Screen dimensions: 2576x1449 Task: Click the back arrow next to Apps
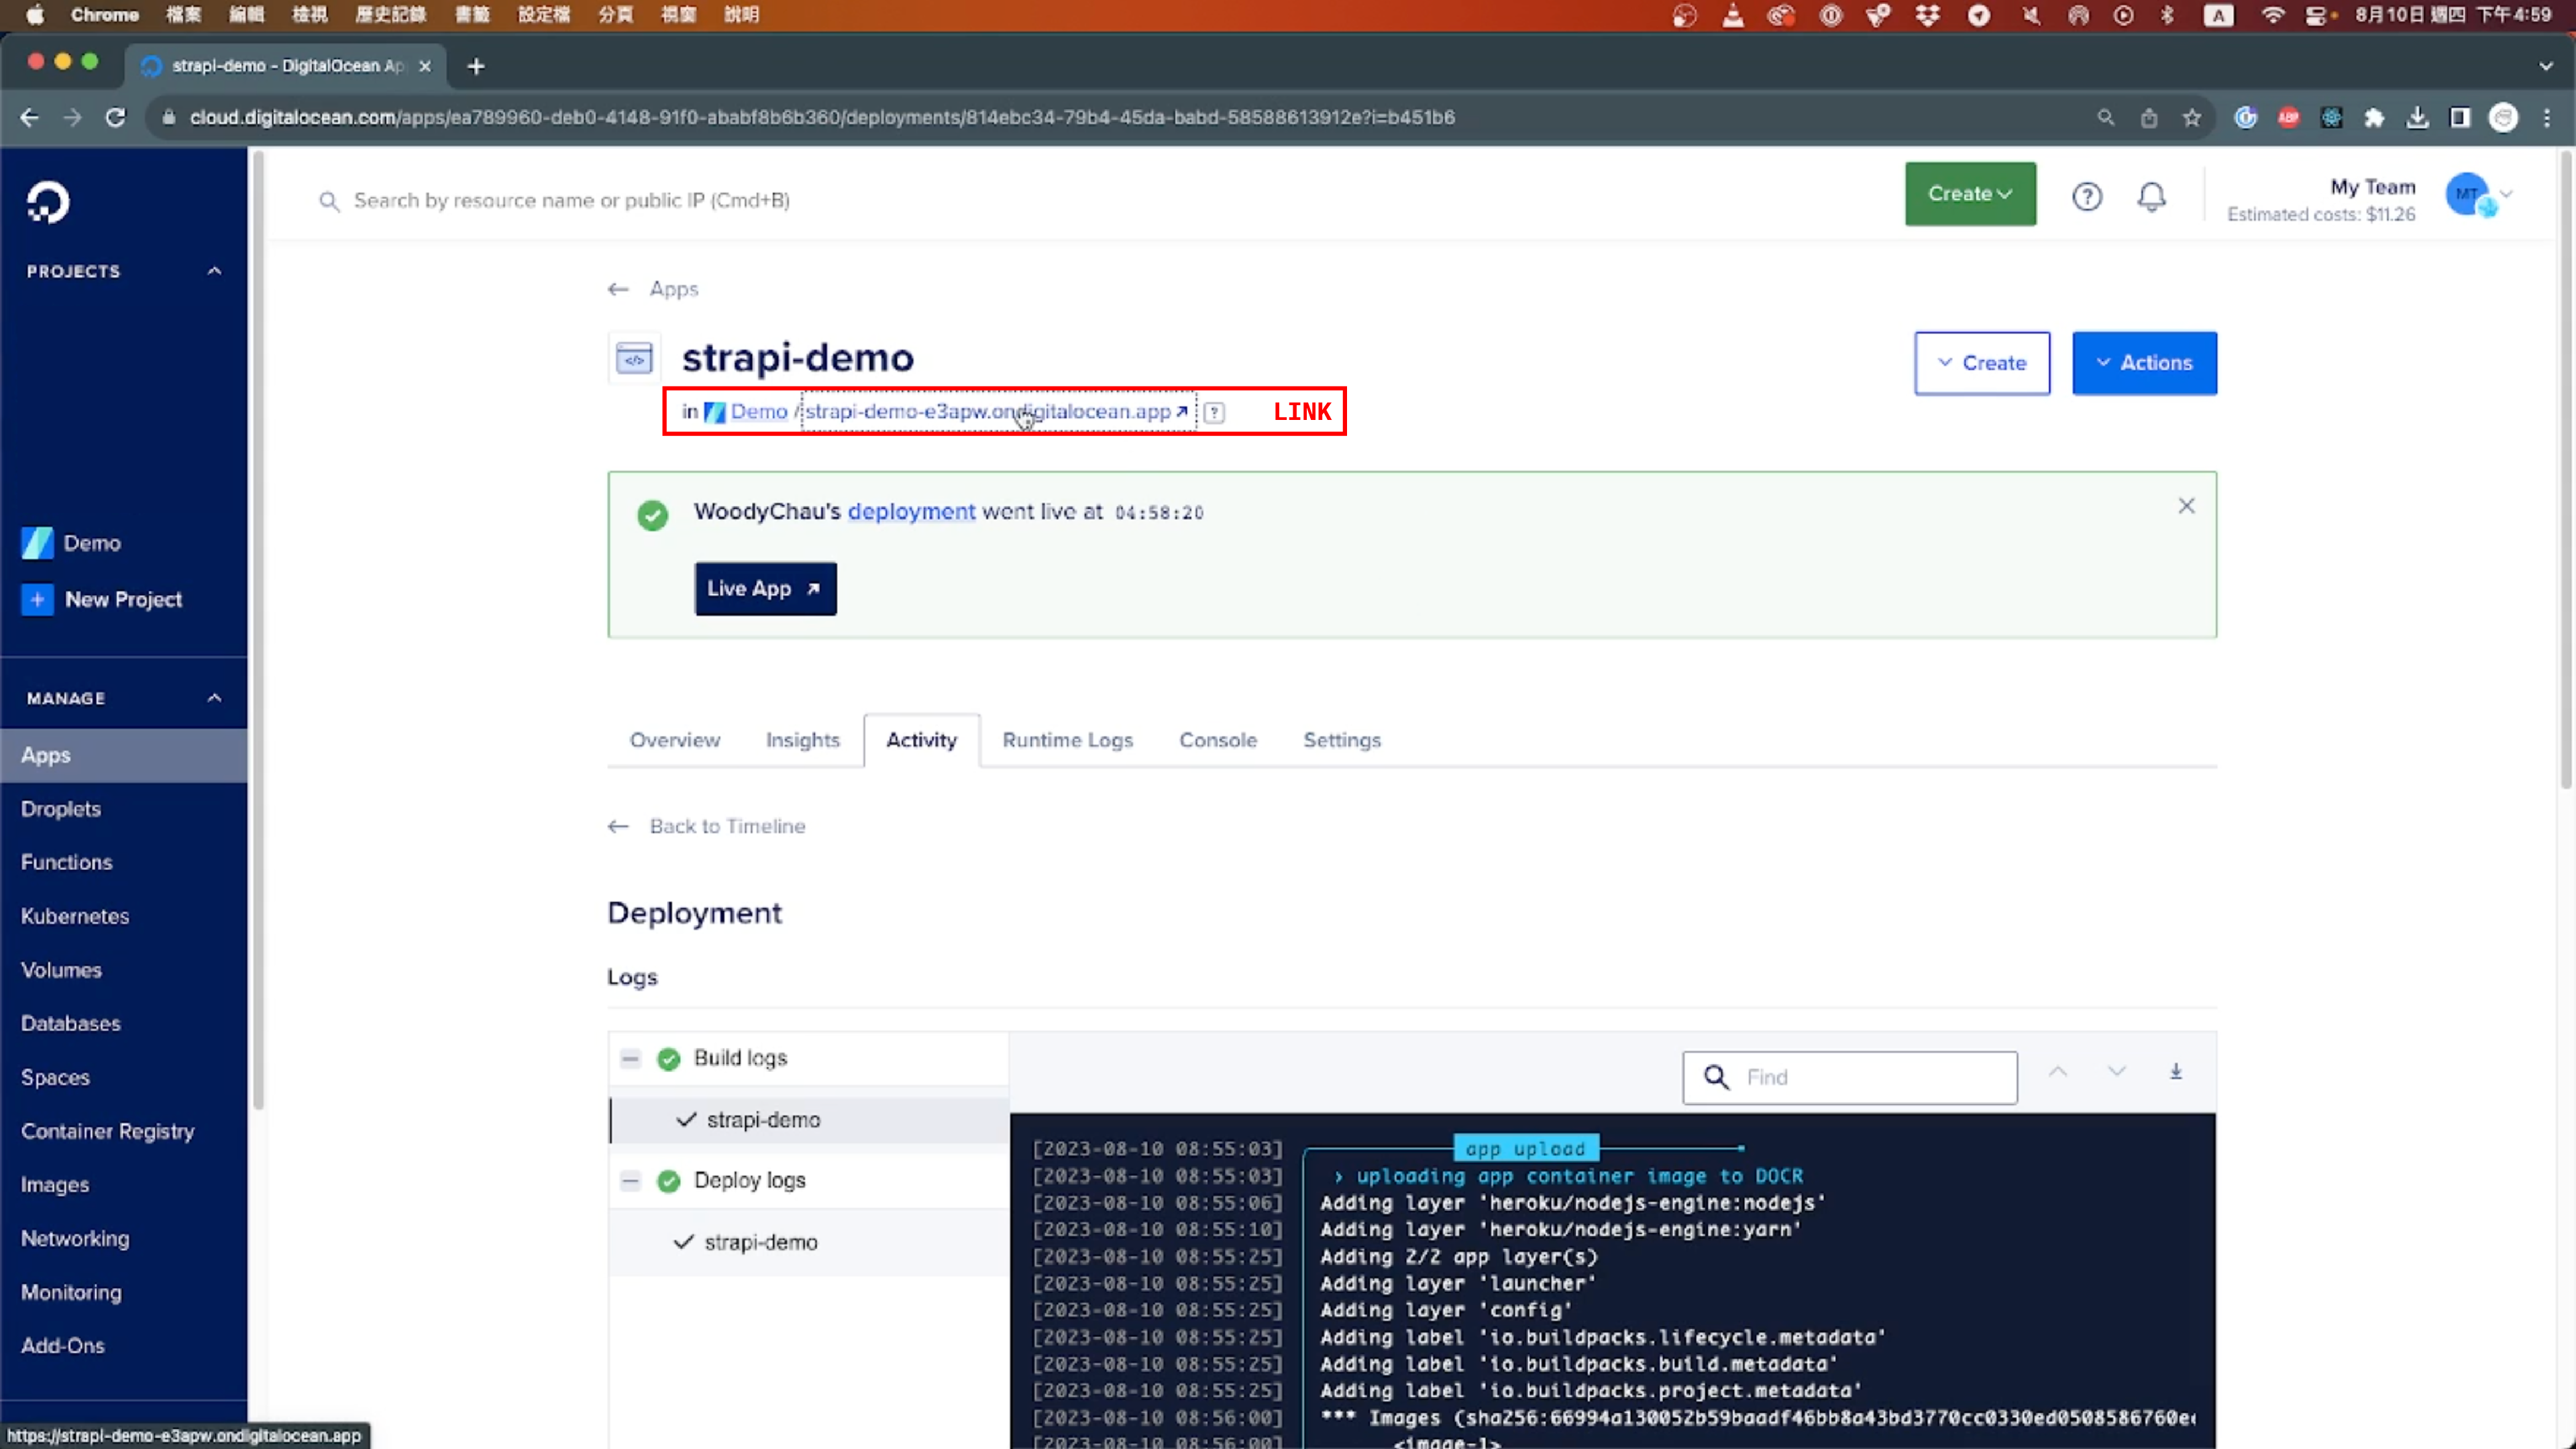pos(617,288)
